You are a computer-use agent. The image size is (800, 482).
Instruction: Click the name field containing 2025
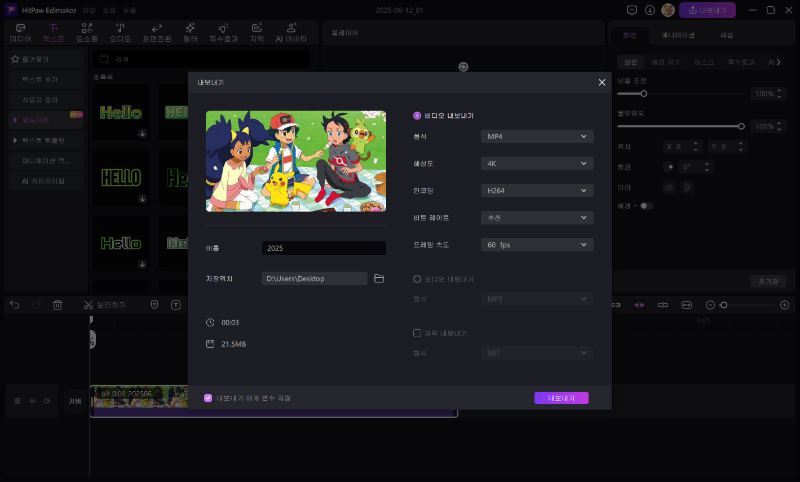tap(323, 248)
